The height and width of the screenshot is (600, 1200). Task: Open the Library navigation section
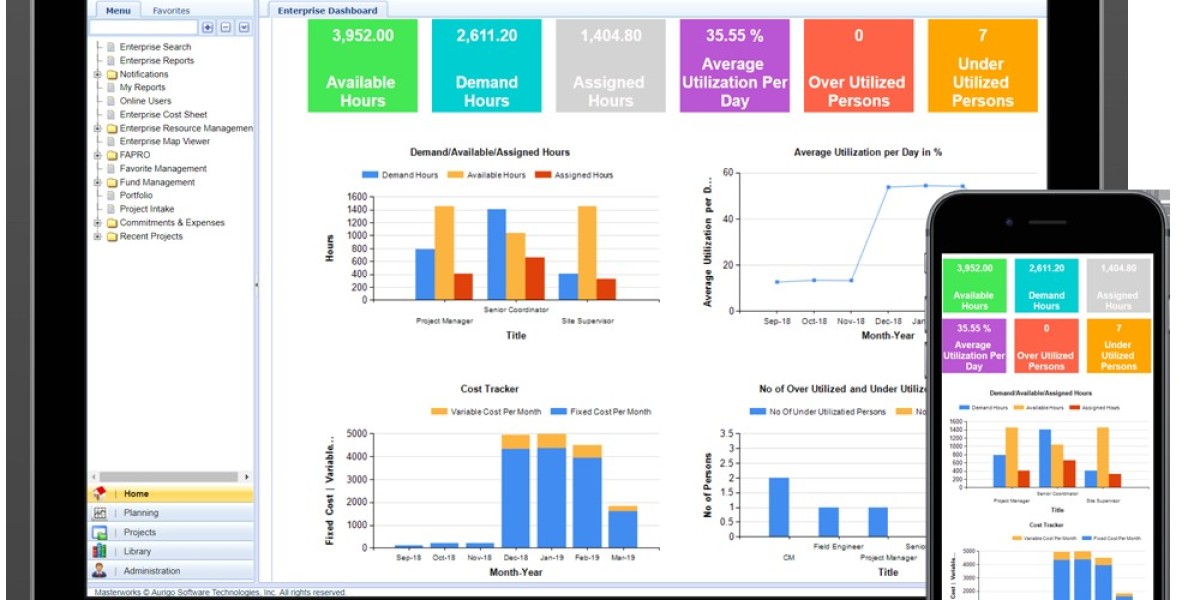[x=171, y=551]
